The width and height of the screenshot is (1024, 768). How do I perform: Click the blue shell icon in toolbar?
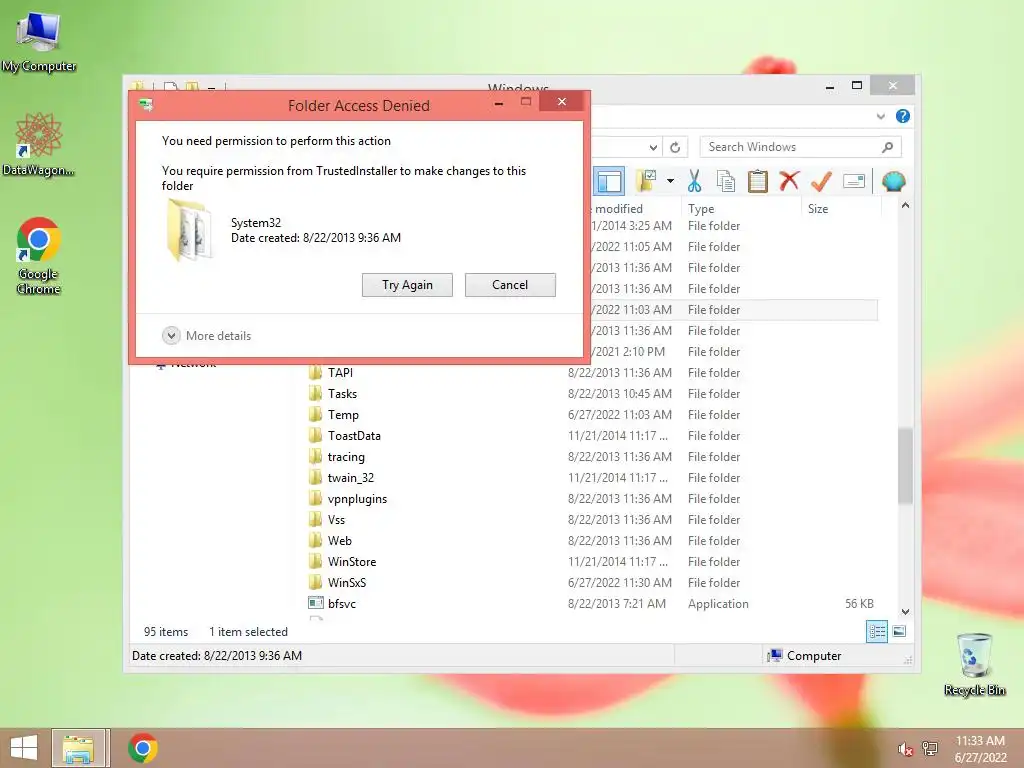[x=893, y=181]
